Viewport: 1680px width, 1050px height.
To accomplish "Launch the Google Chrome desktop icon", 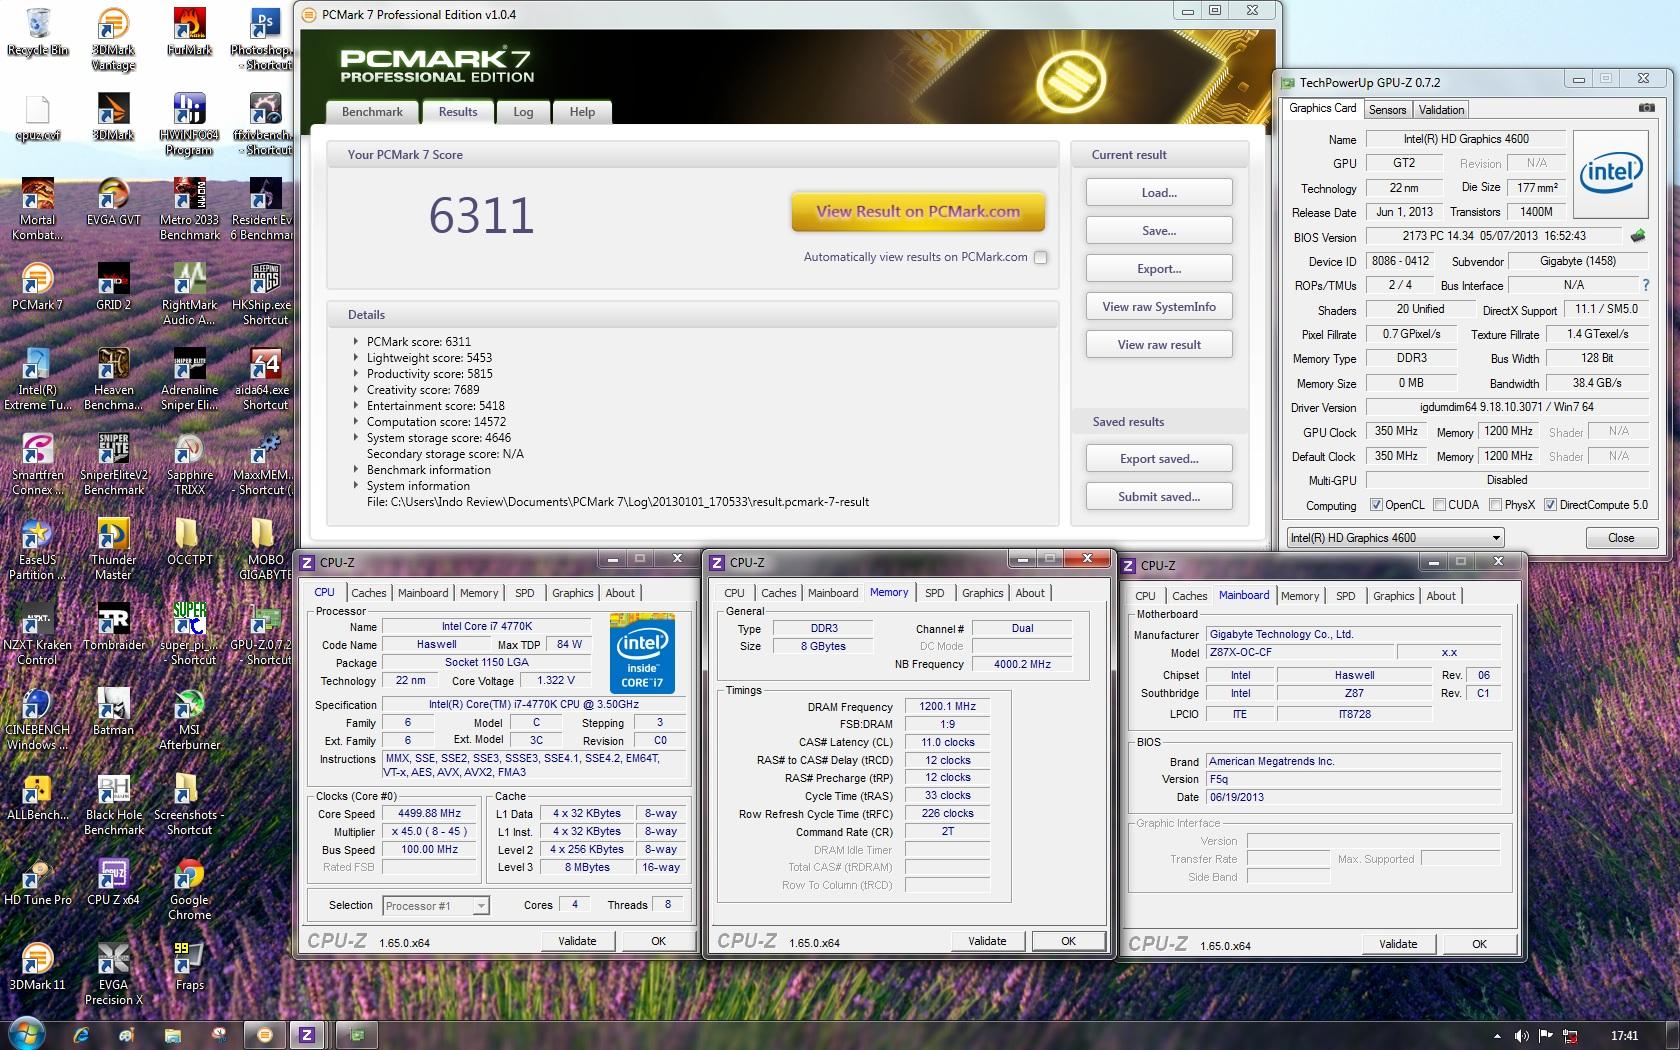I will (189, 889).
